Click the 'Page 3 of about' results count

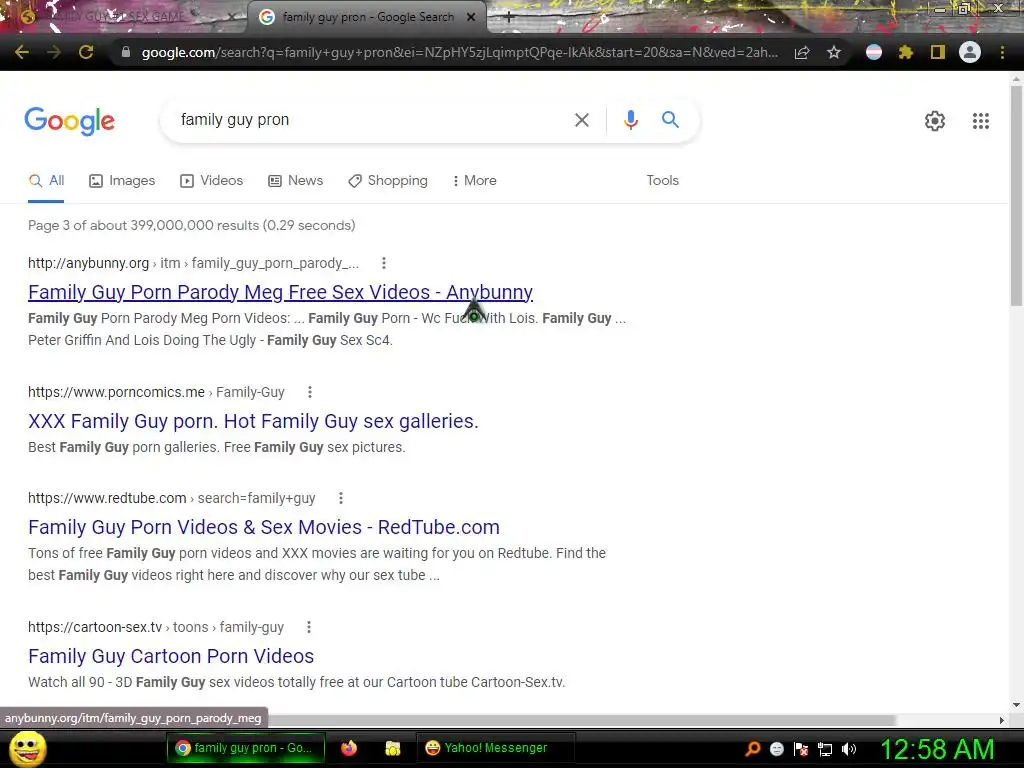[191, 225]
